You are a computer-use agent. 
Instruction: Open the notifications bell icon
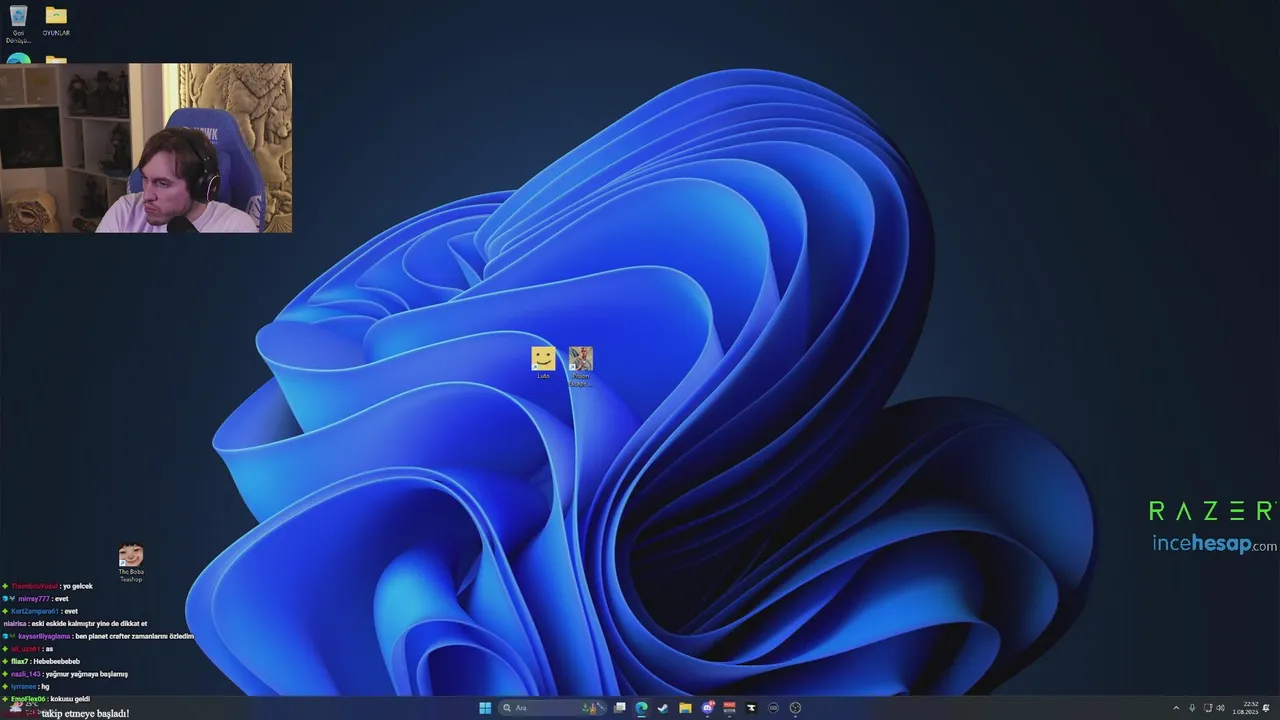tap(1266, 708)
